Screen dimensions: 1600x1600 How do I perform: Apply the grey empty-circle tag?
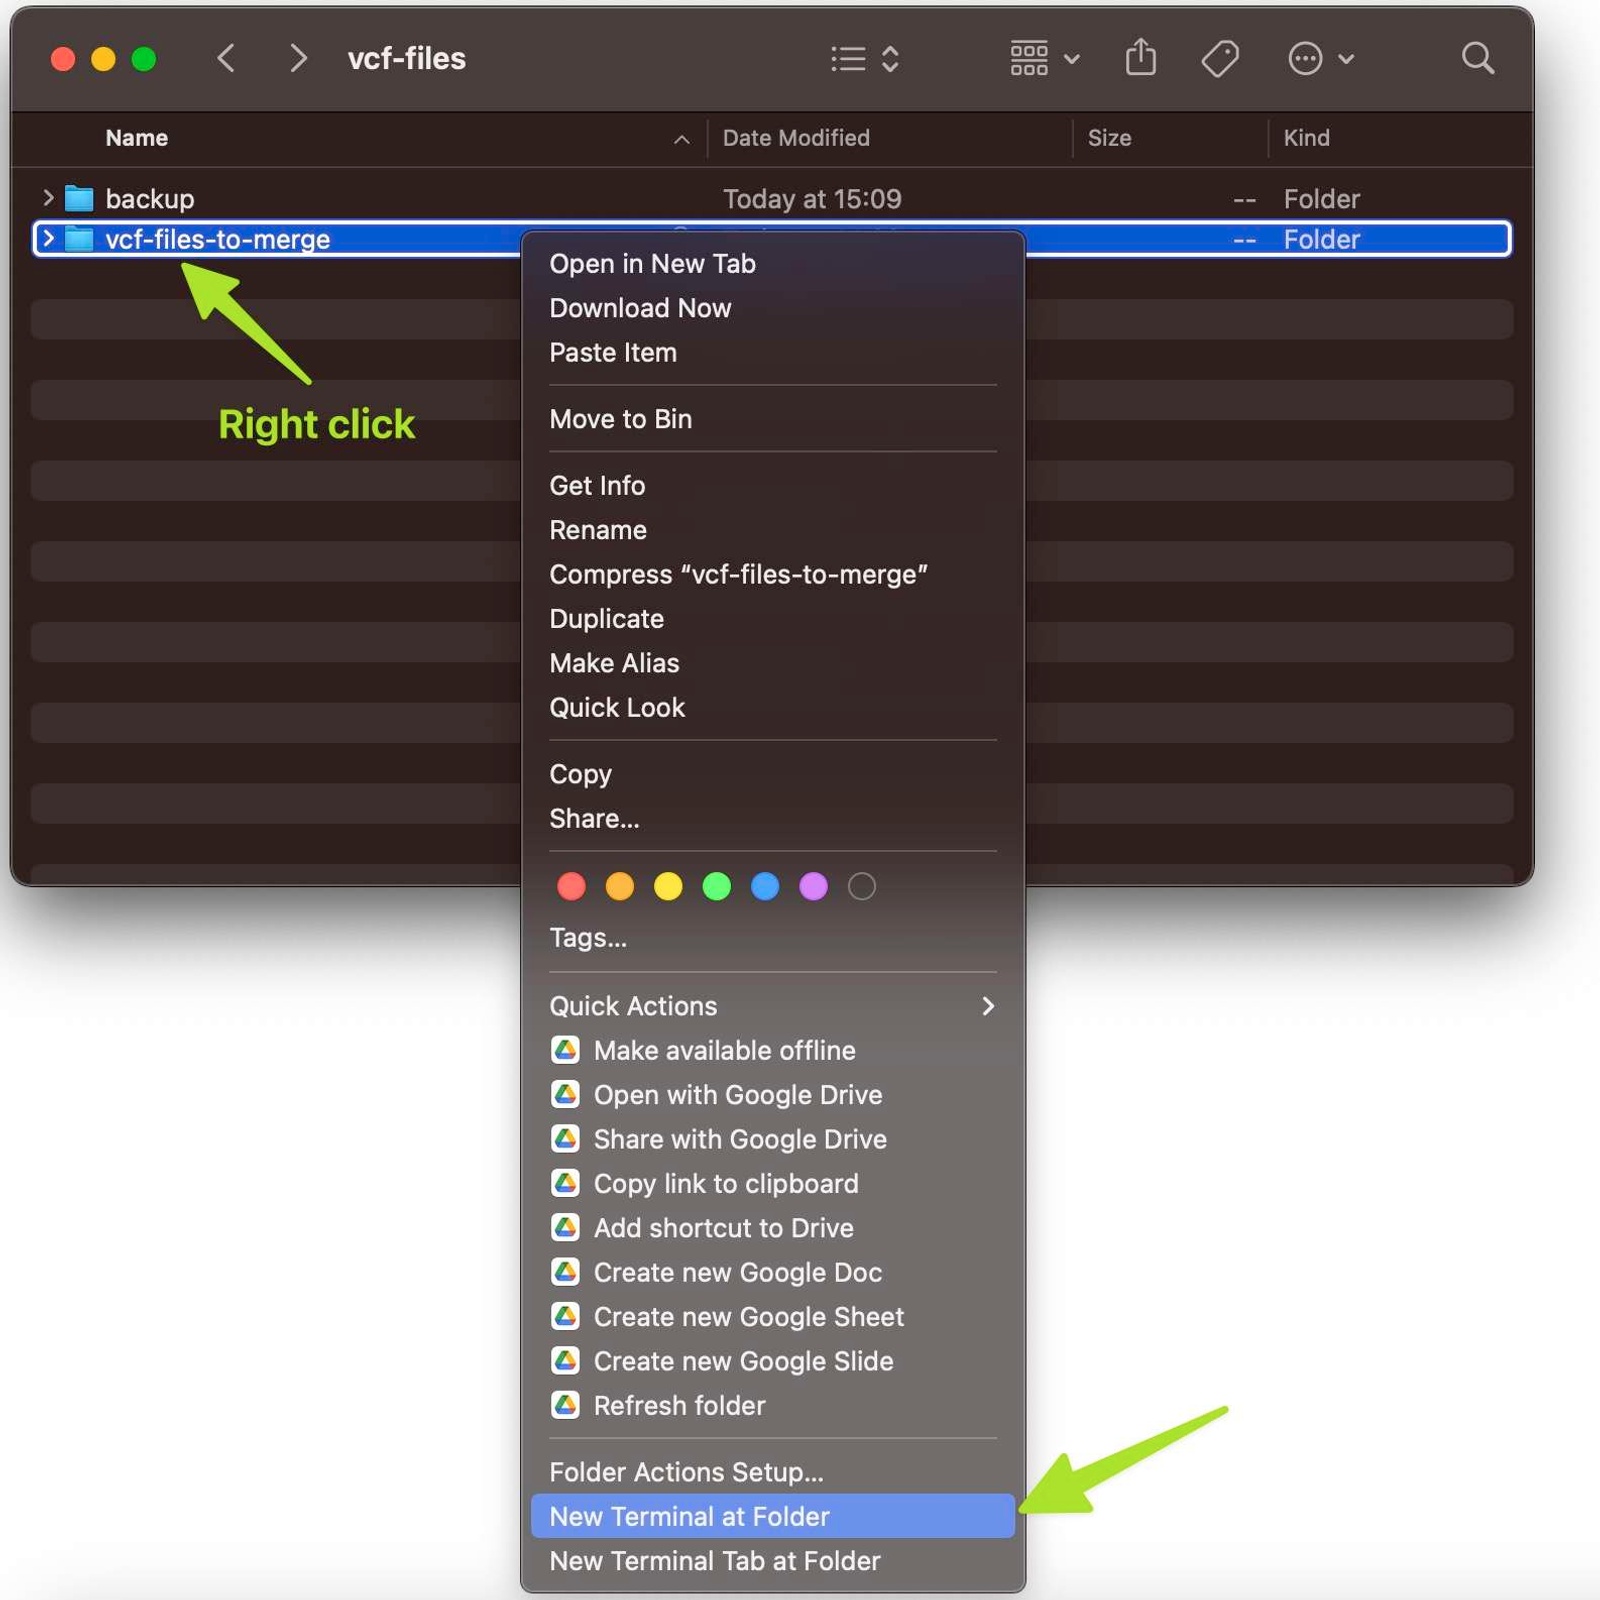pyautogui.click(x=862, y=886)
